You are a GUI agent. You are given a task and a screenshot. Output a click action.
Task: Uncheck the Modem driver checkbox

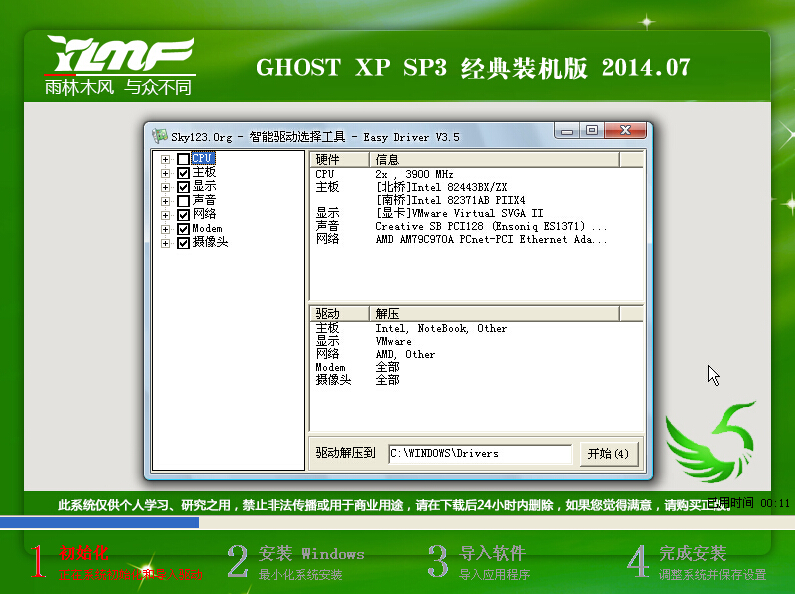184,229
